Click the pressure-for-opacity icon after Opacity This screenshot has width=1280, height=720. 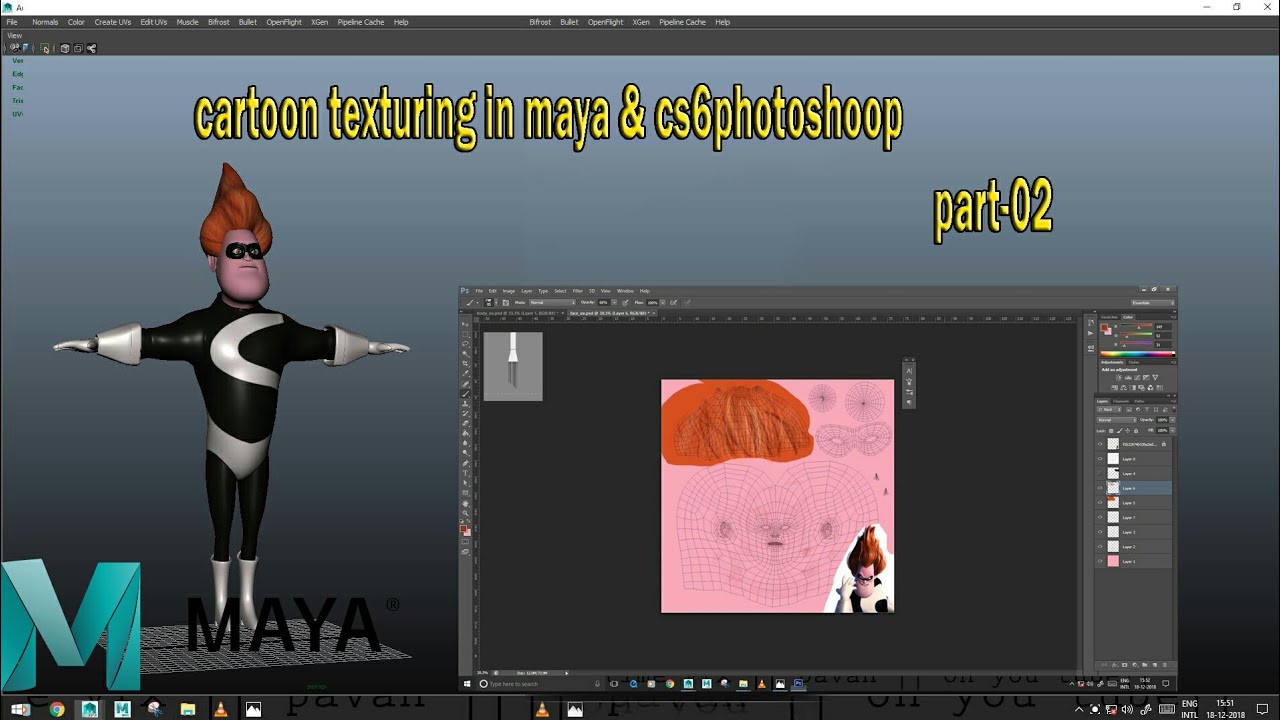point(625,303)
